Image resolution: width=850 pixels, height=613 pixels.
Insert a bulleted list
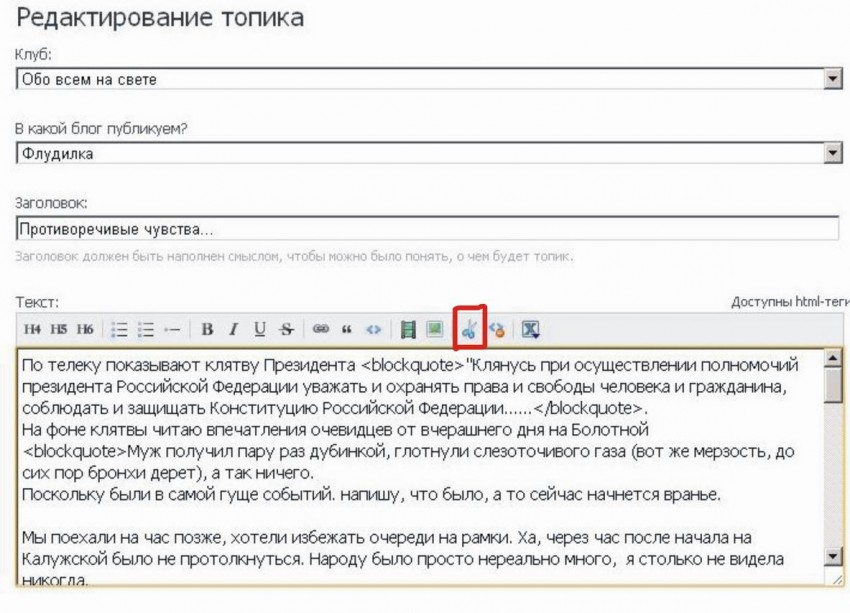pyautogui.click(x=119, y=328)
